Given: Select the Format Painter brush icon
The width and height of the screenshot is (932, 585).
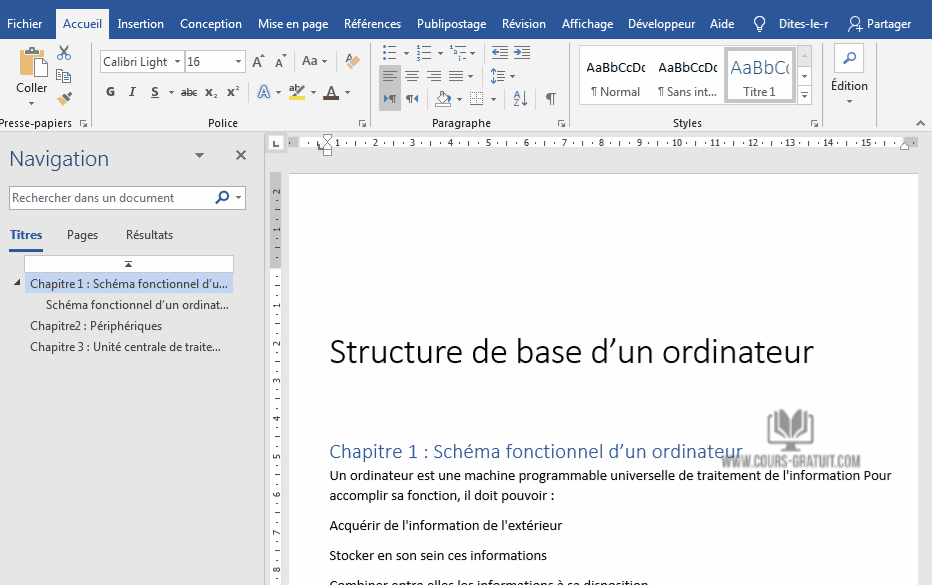Looking at the screenshot, I should pyautogui.click(x=64, y=98).
